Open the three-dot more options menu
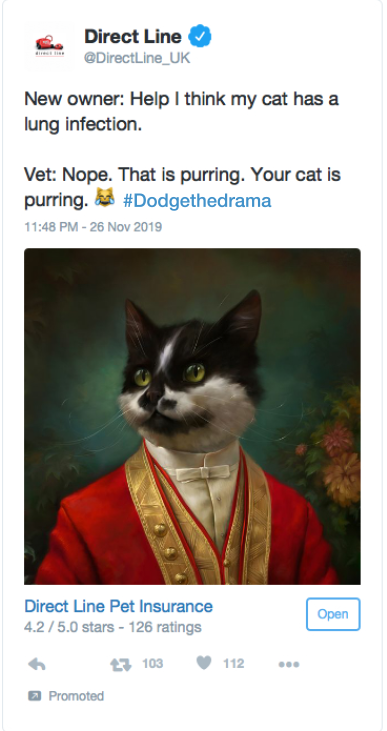This screenshot has width=387, height=731. 289,664
